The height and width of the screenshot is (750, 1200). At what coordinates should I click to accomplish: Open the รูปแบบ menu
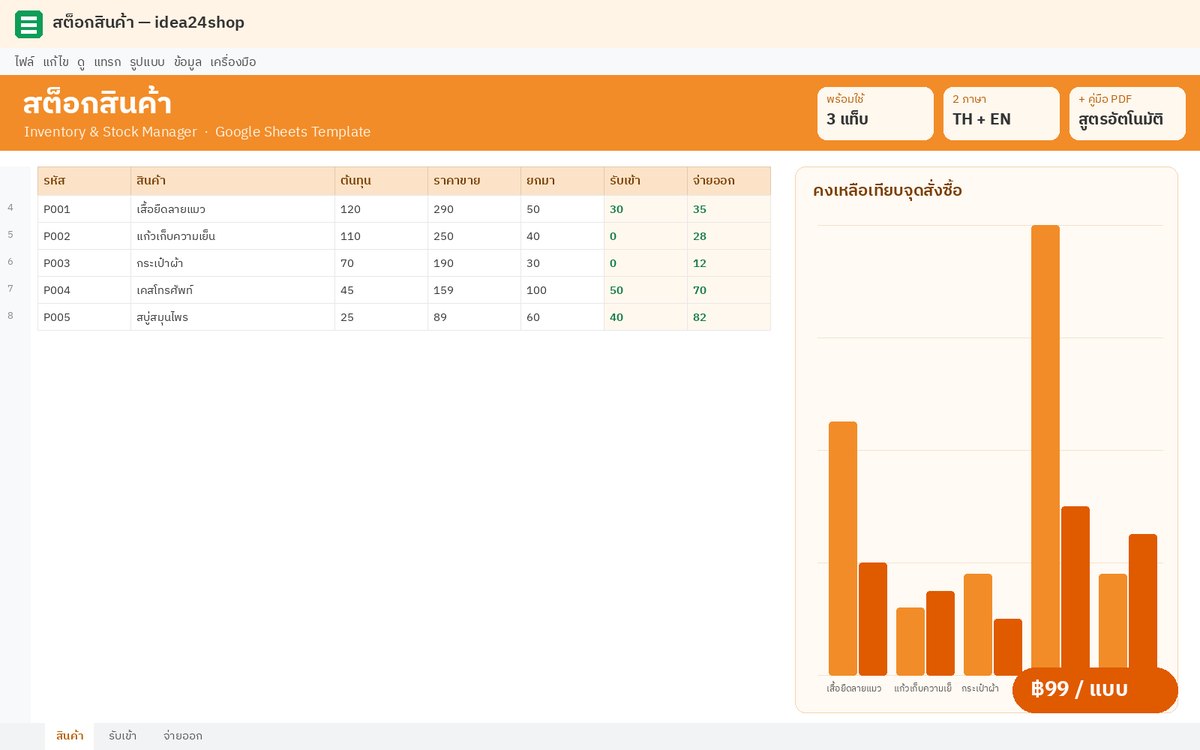coord(147,62)
